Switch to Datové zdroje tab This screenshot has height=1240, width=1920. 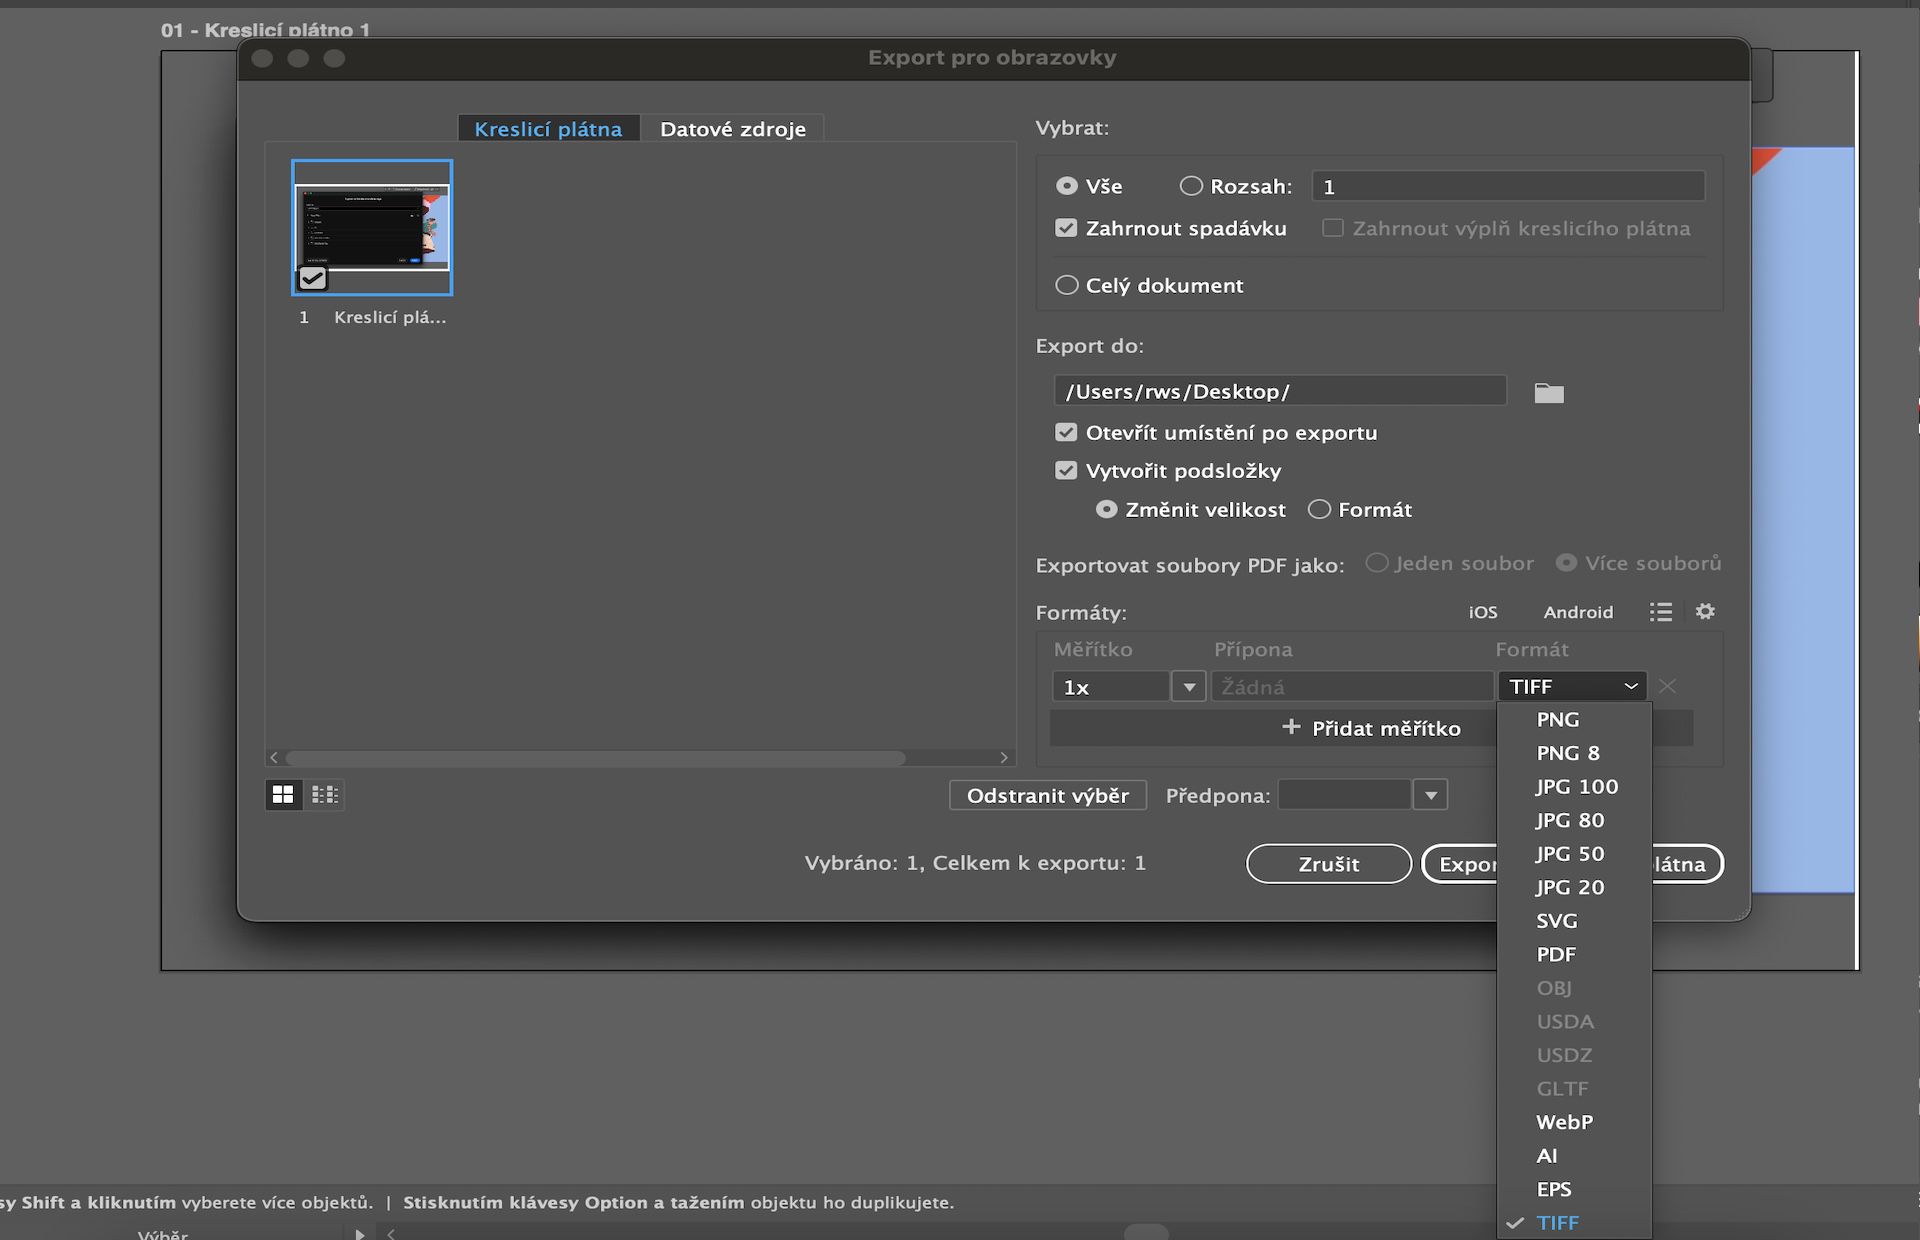coord(732,129)
